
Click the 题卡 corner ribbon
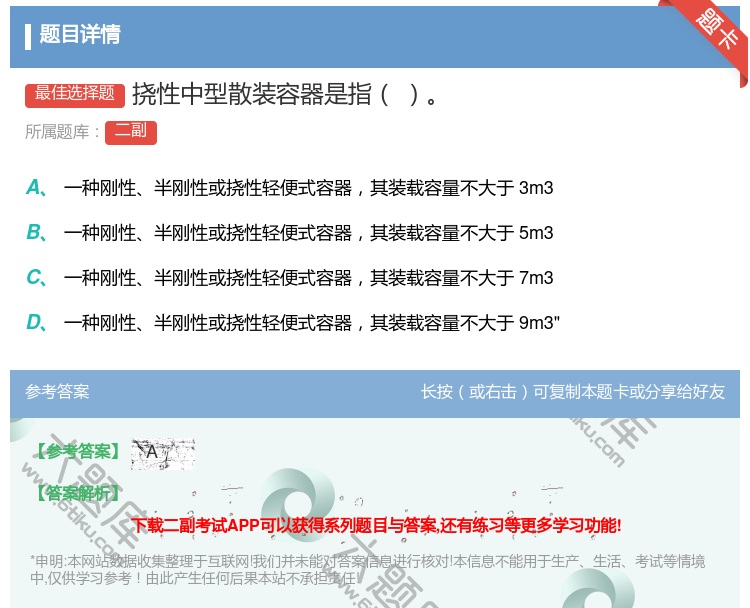point(716,32)
